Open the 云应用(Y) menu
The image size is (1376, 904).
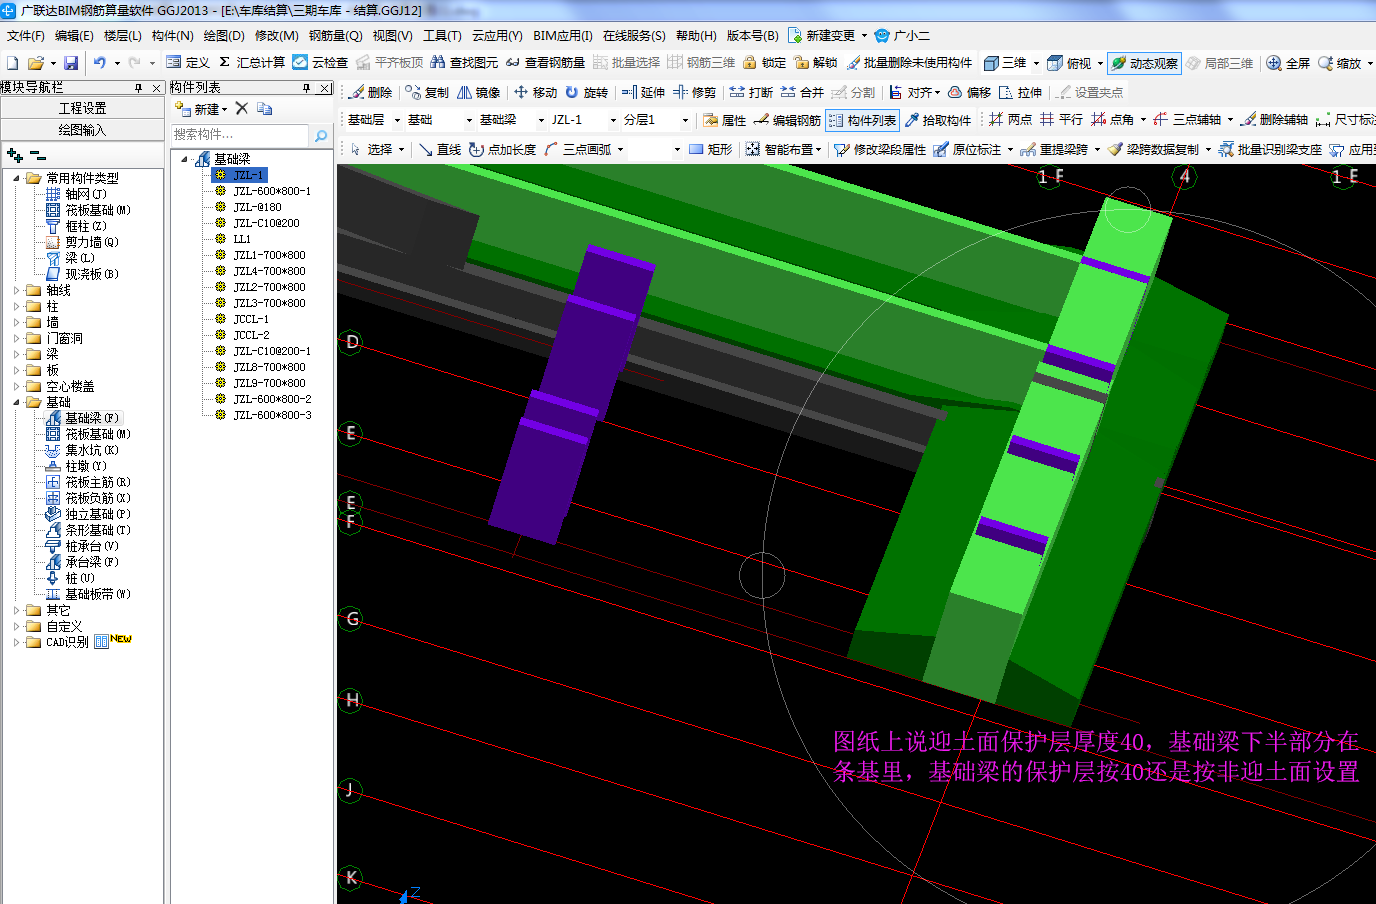pyautogui.click(x=497, y=35)
